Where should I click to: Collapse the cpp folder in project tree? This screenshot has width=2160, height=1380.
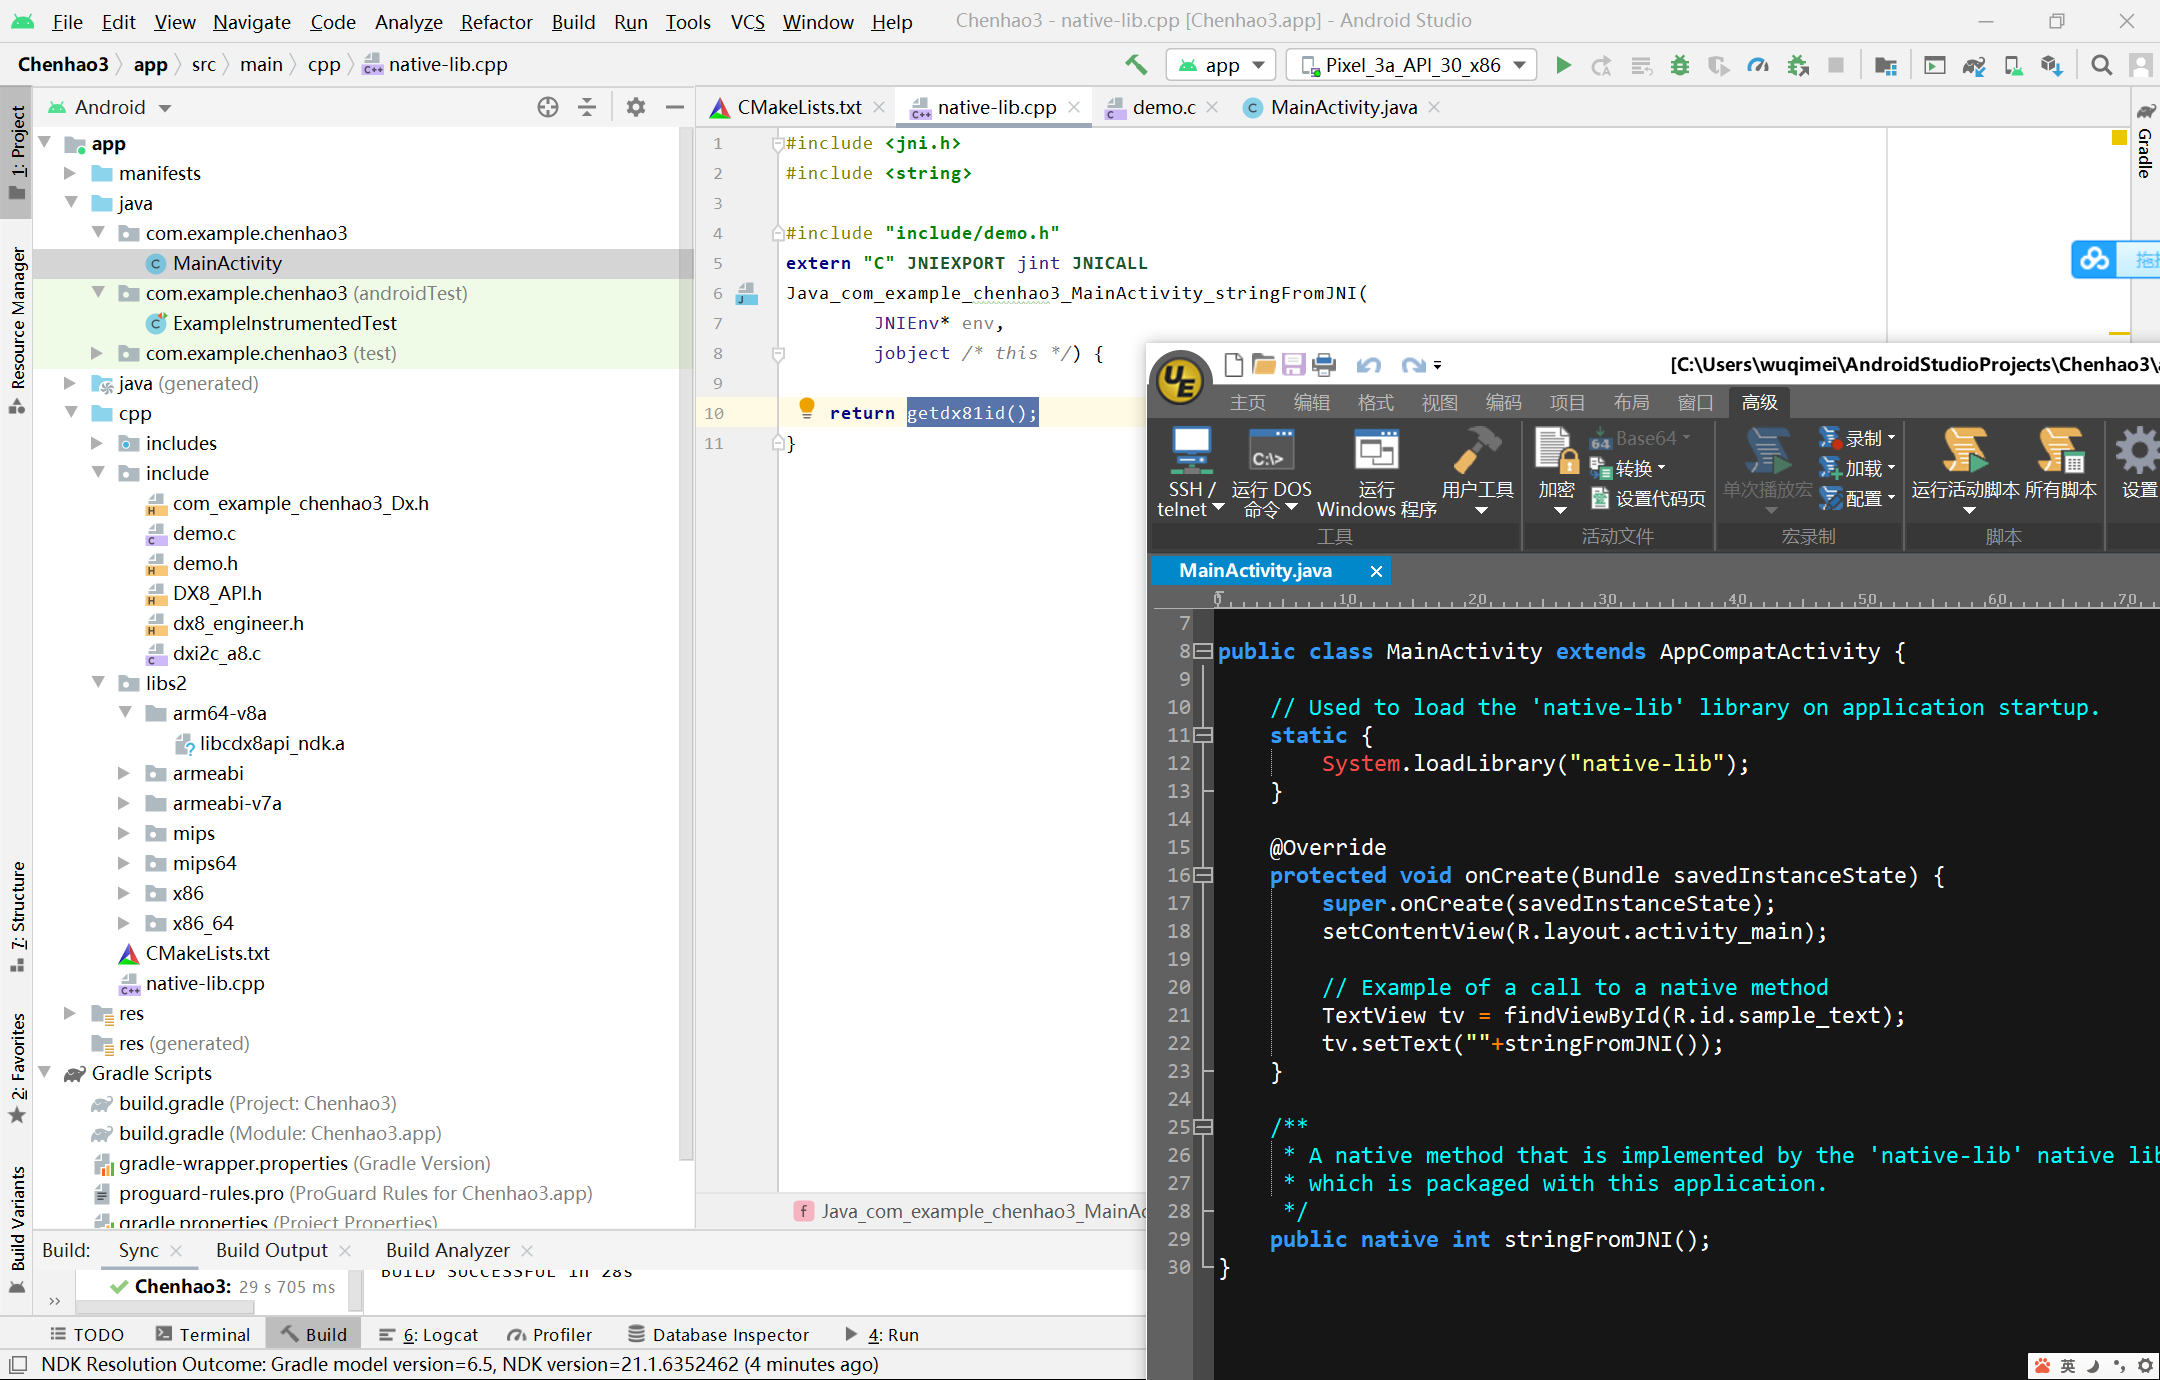point(71,412)
